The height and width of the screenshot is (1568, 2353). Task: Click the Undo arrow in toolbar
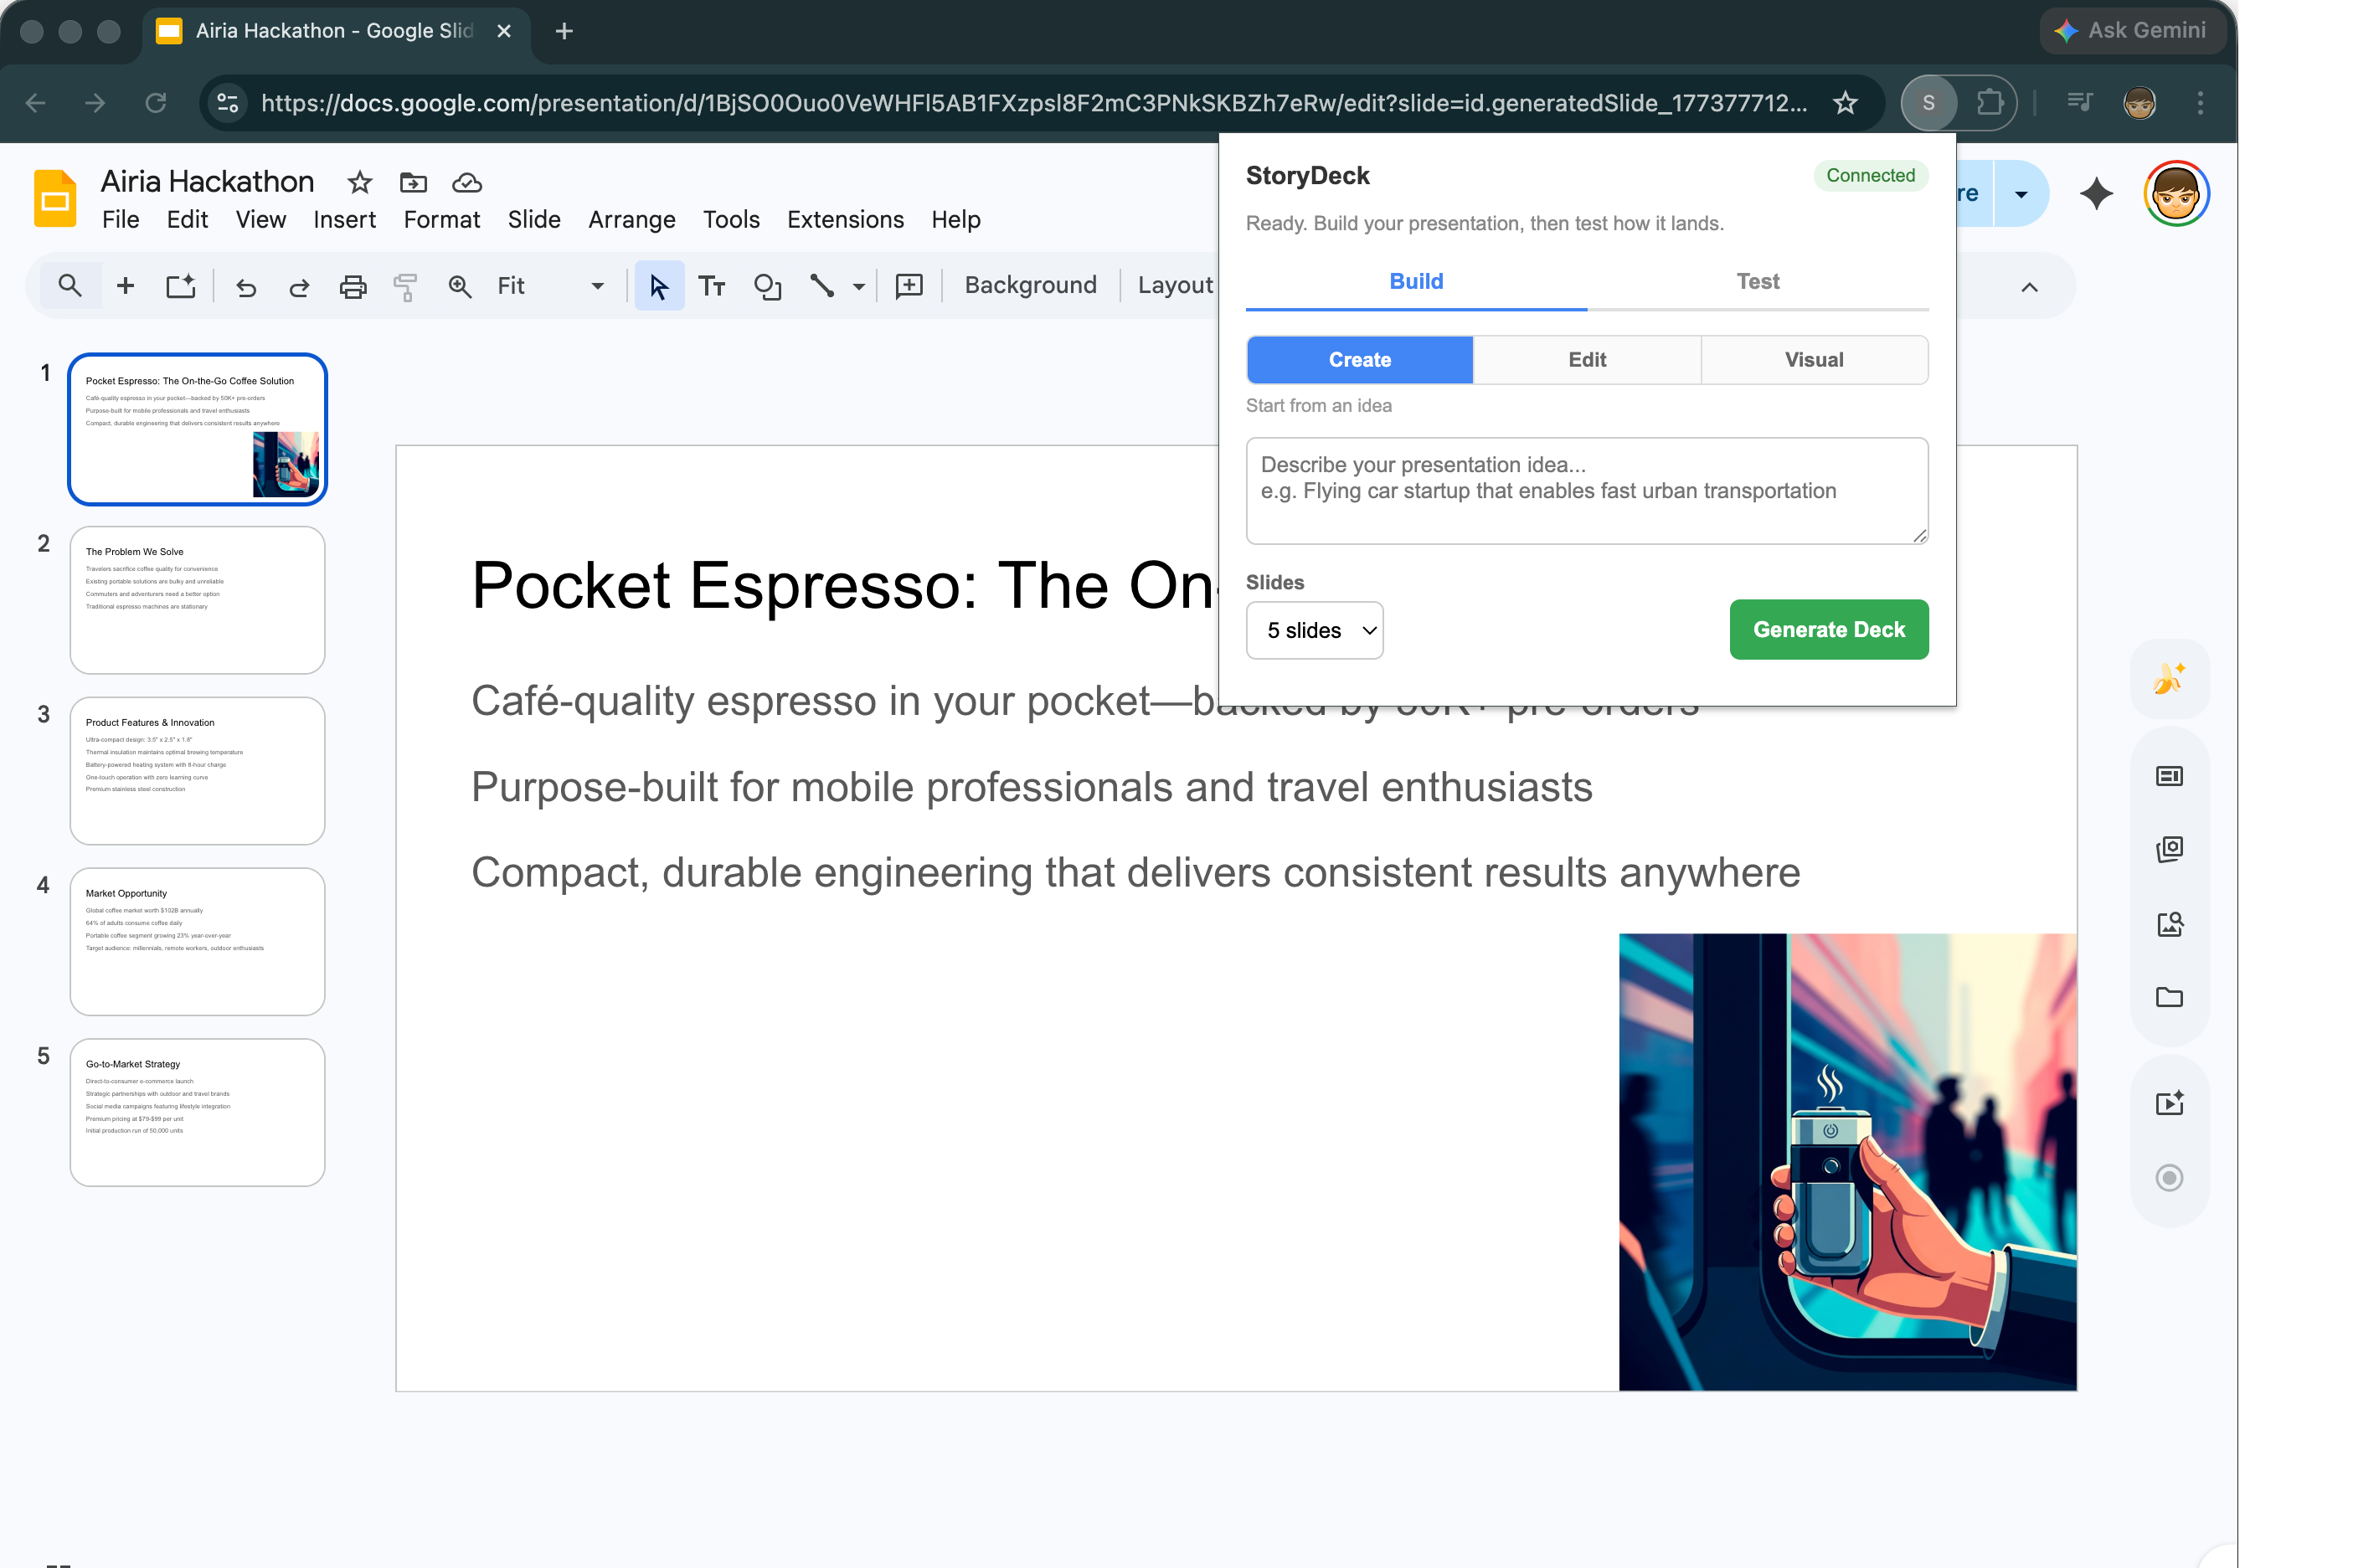point(246,287)
